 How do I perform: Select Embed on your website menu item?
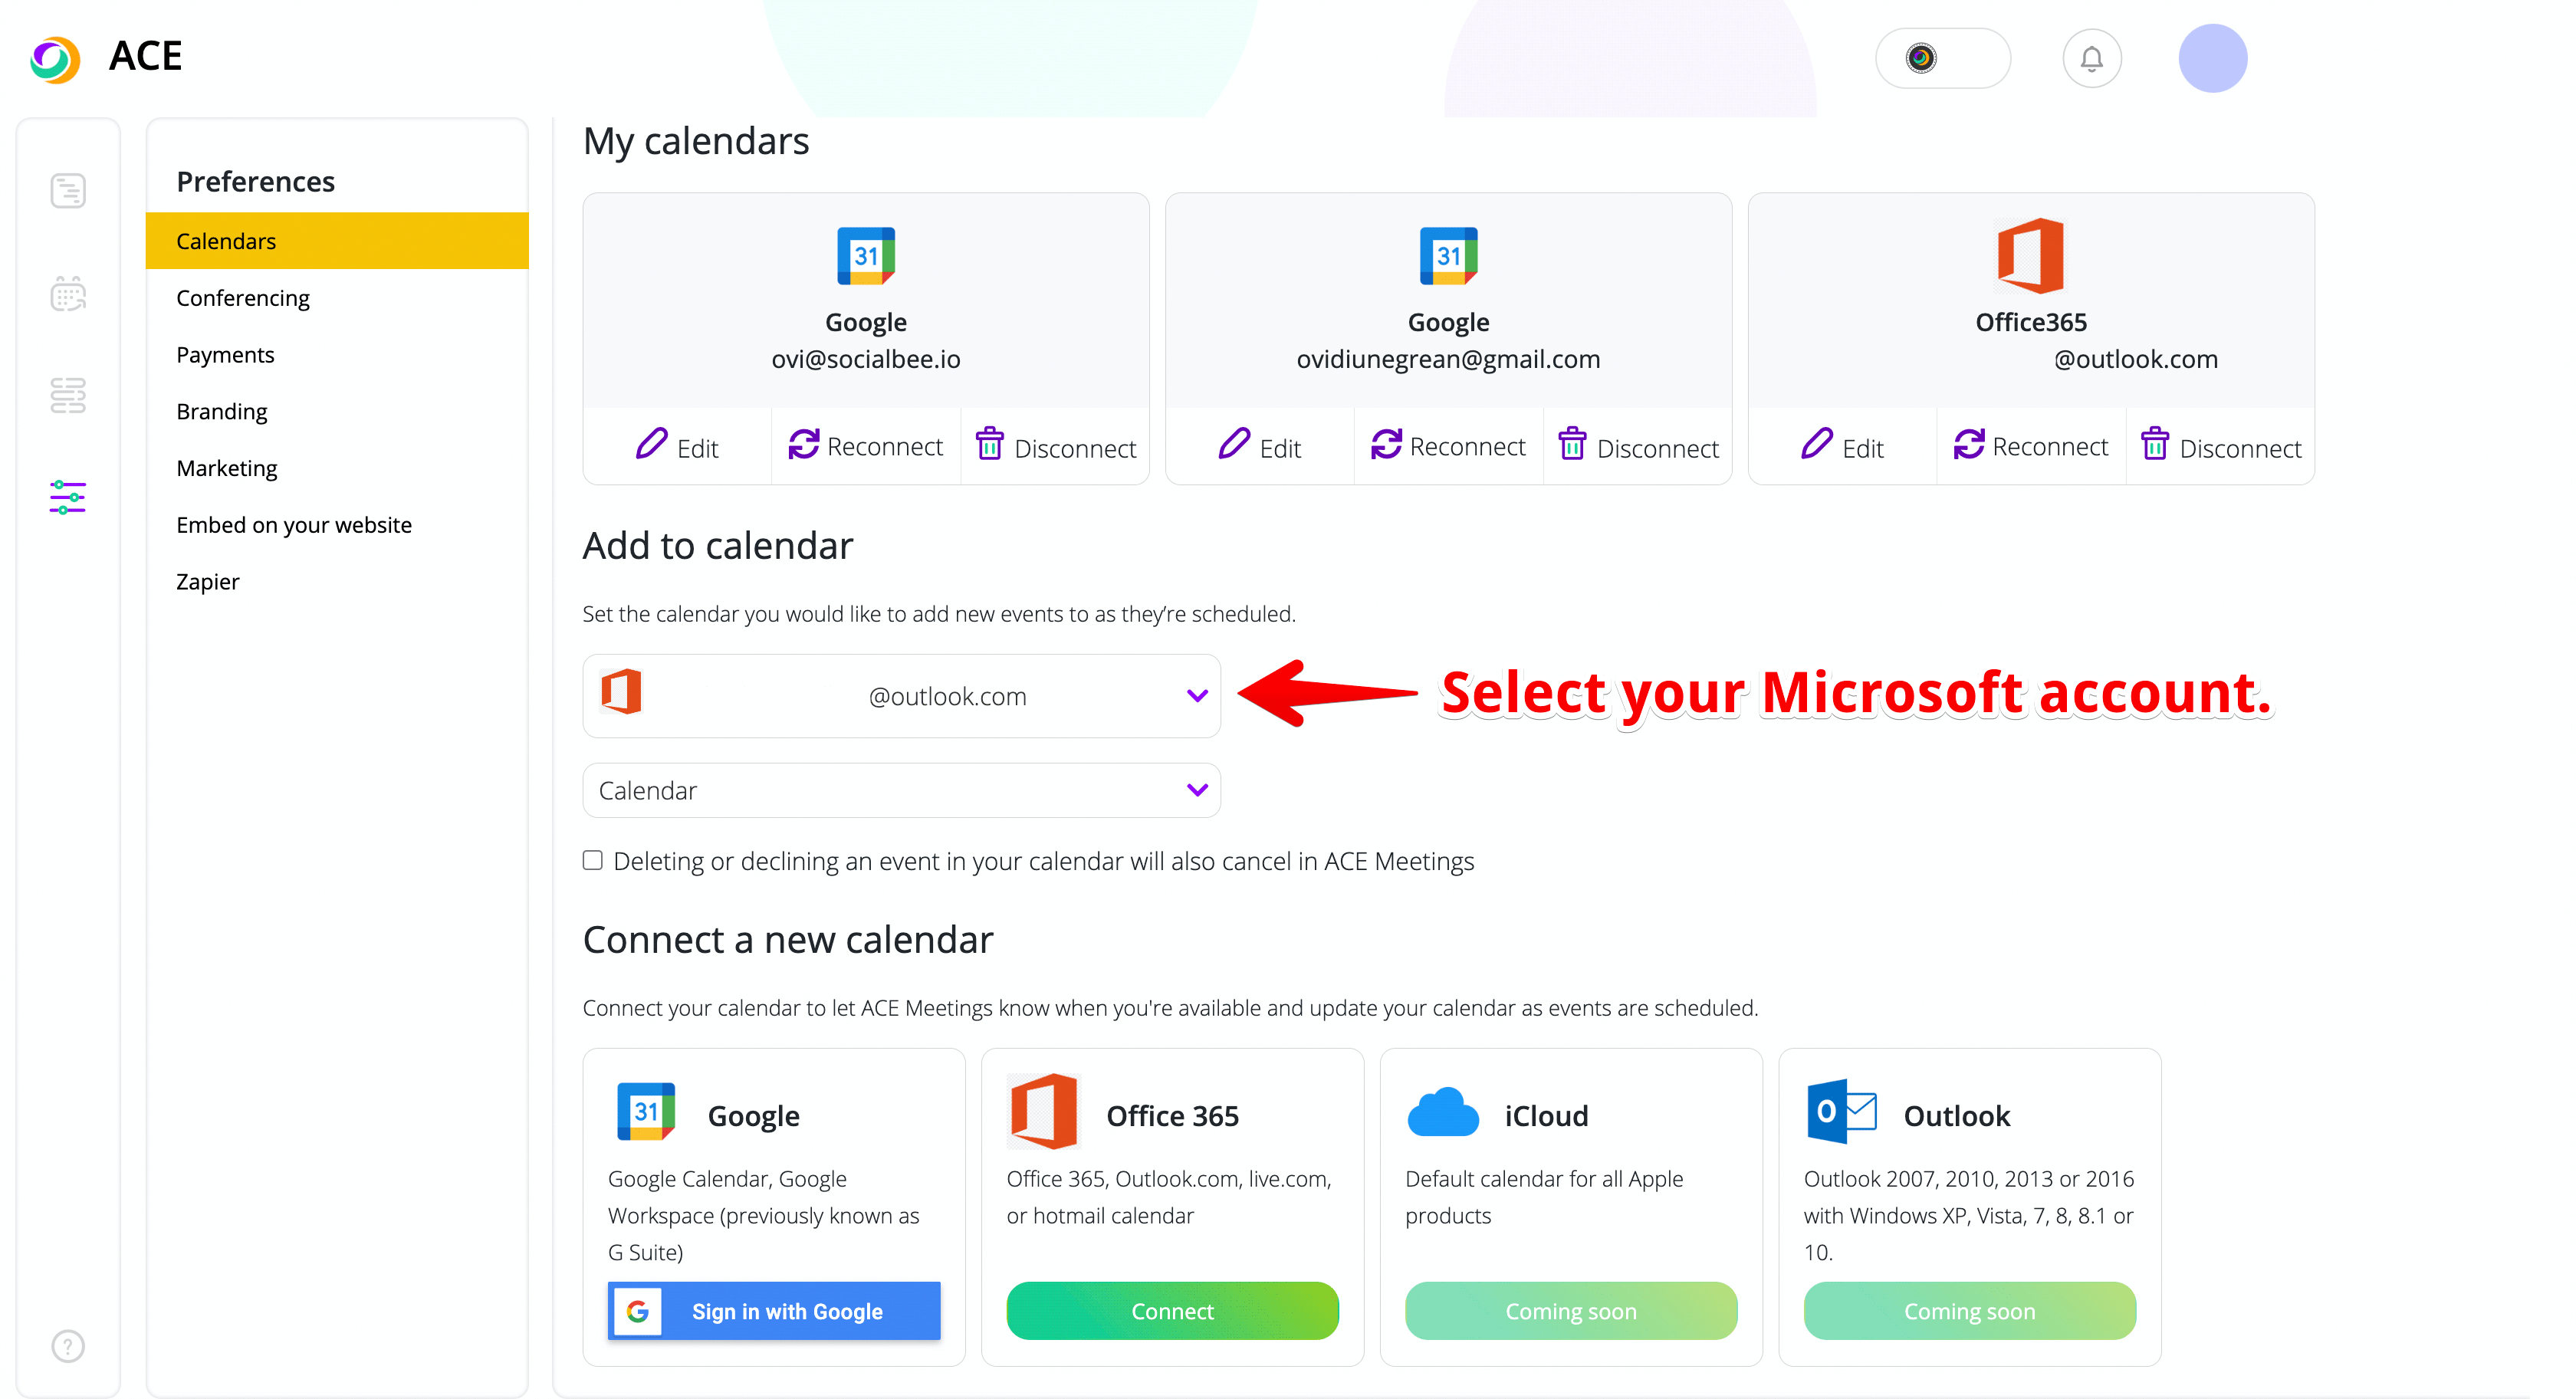coord(294,525)
